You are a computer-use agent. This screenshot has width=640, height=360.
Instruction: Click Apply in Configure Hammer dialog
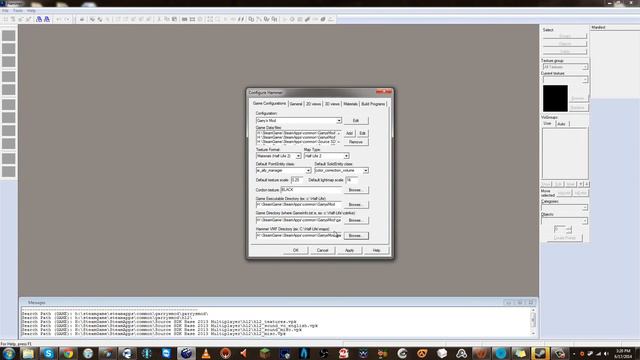[349, 250]
